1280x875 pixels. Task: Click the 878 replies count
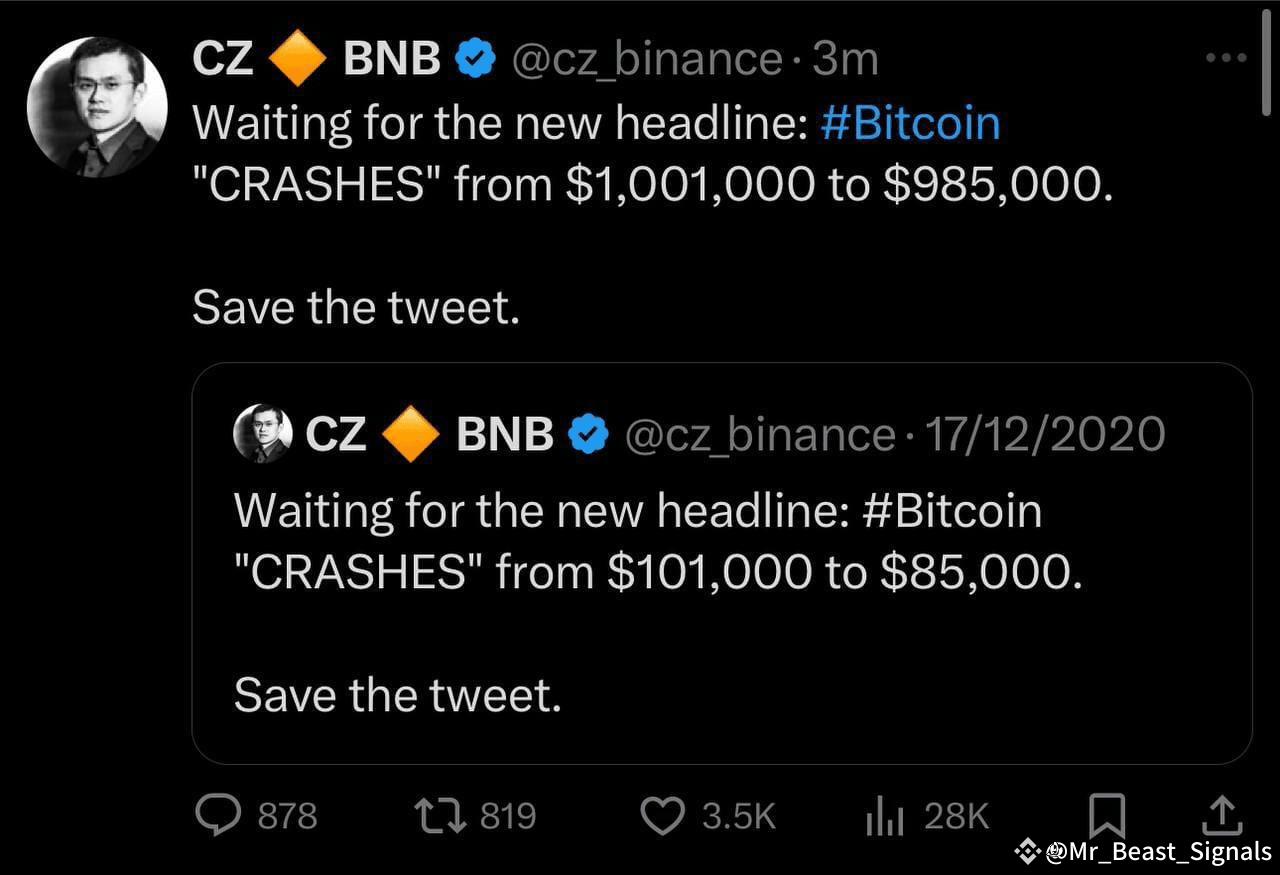pyautogui.click(x=286, y=816)
